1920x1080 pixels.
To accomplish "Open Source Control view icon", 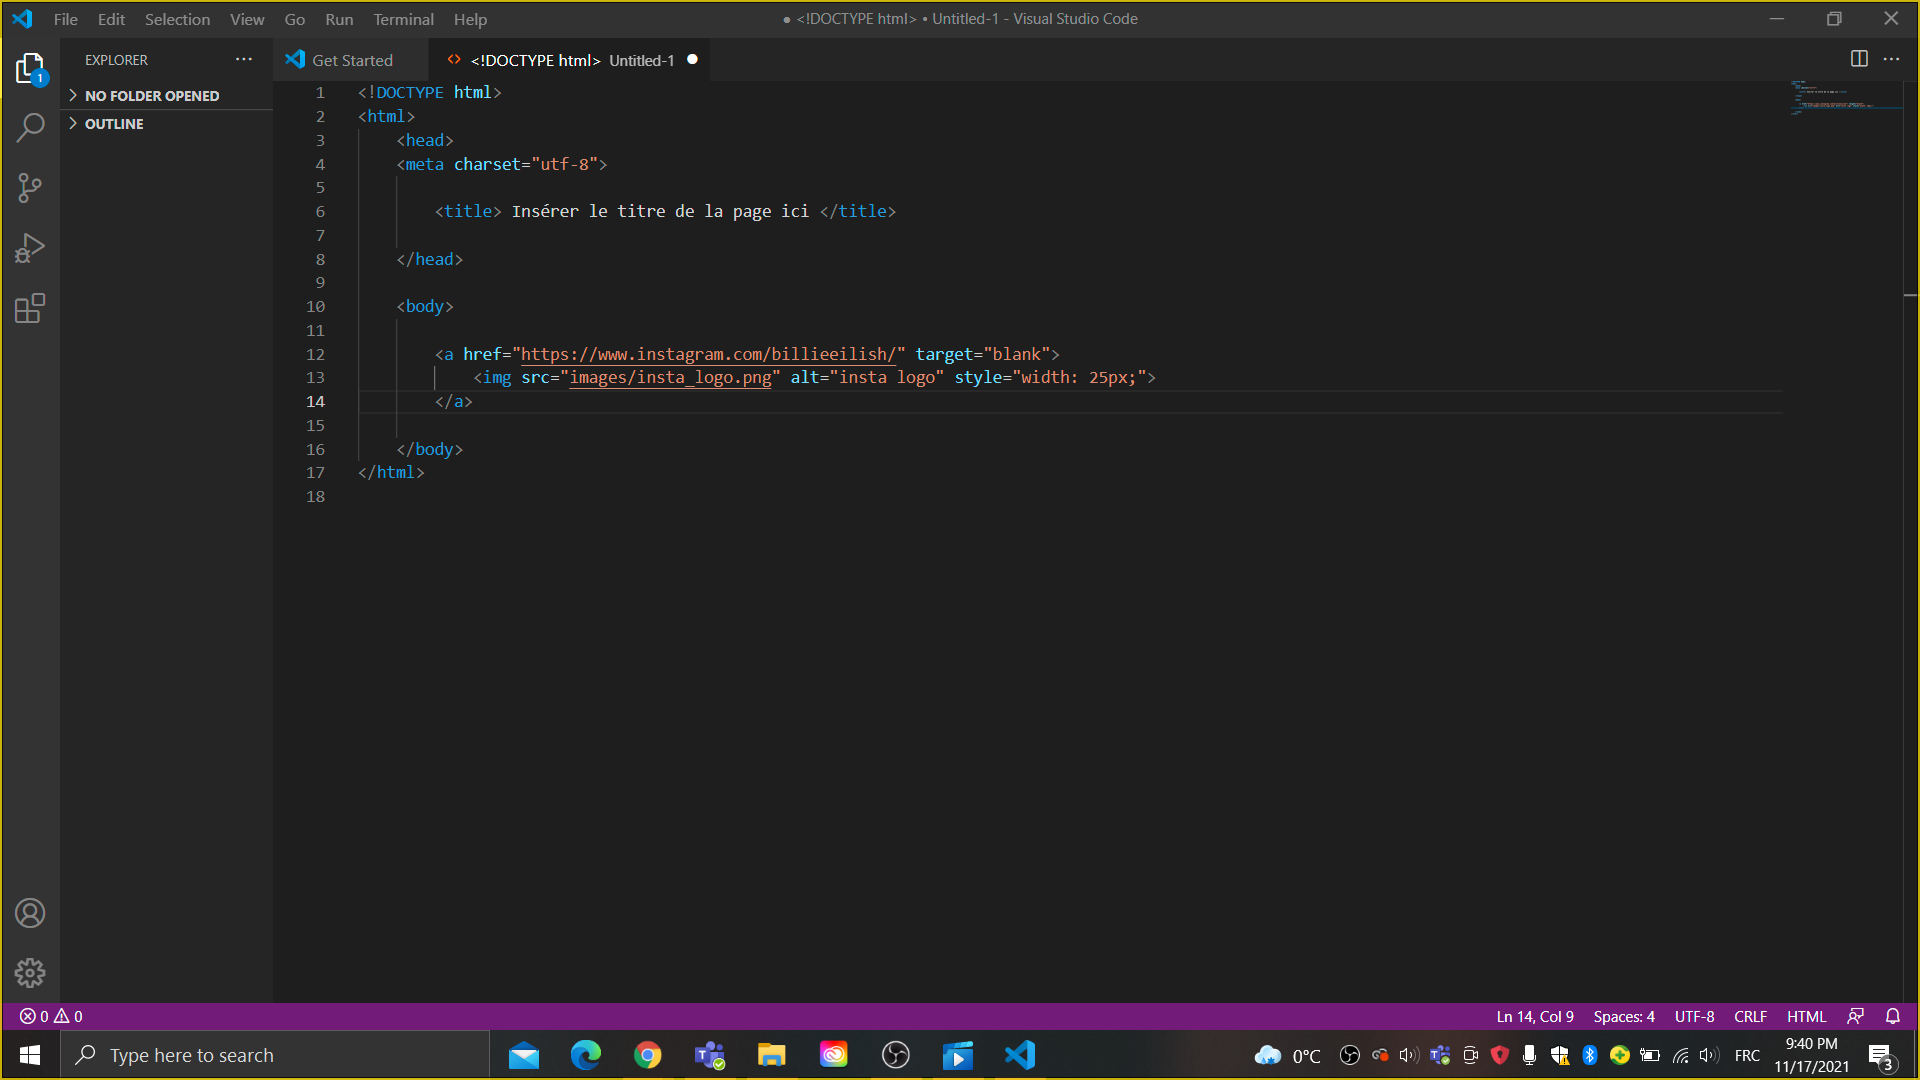I will [x=30, y=187].
